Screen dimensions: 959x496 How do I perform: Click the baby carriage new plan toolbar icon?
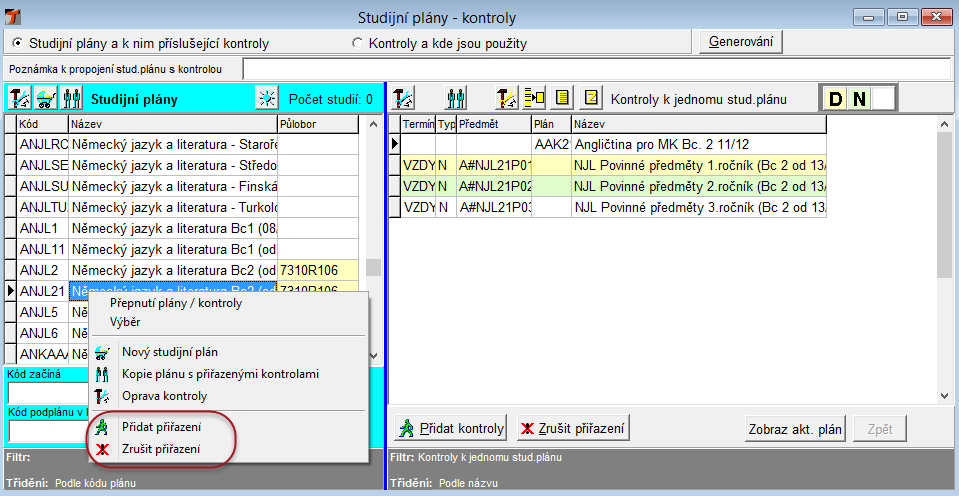[x=46, y=98]
